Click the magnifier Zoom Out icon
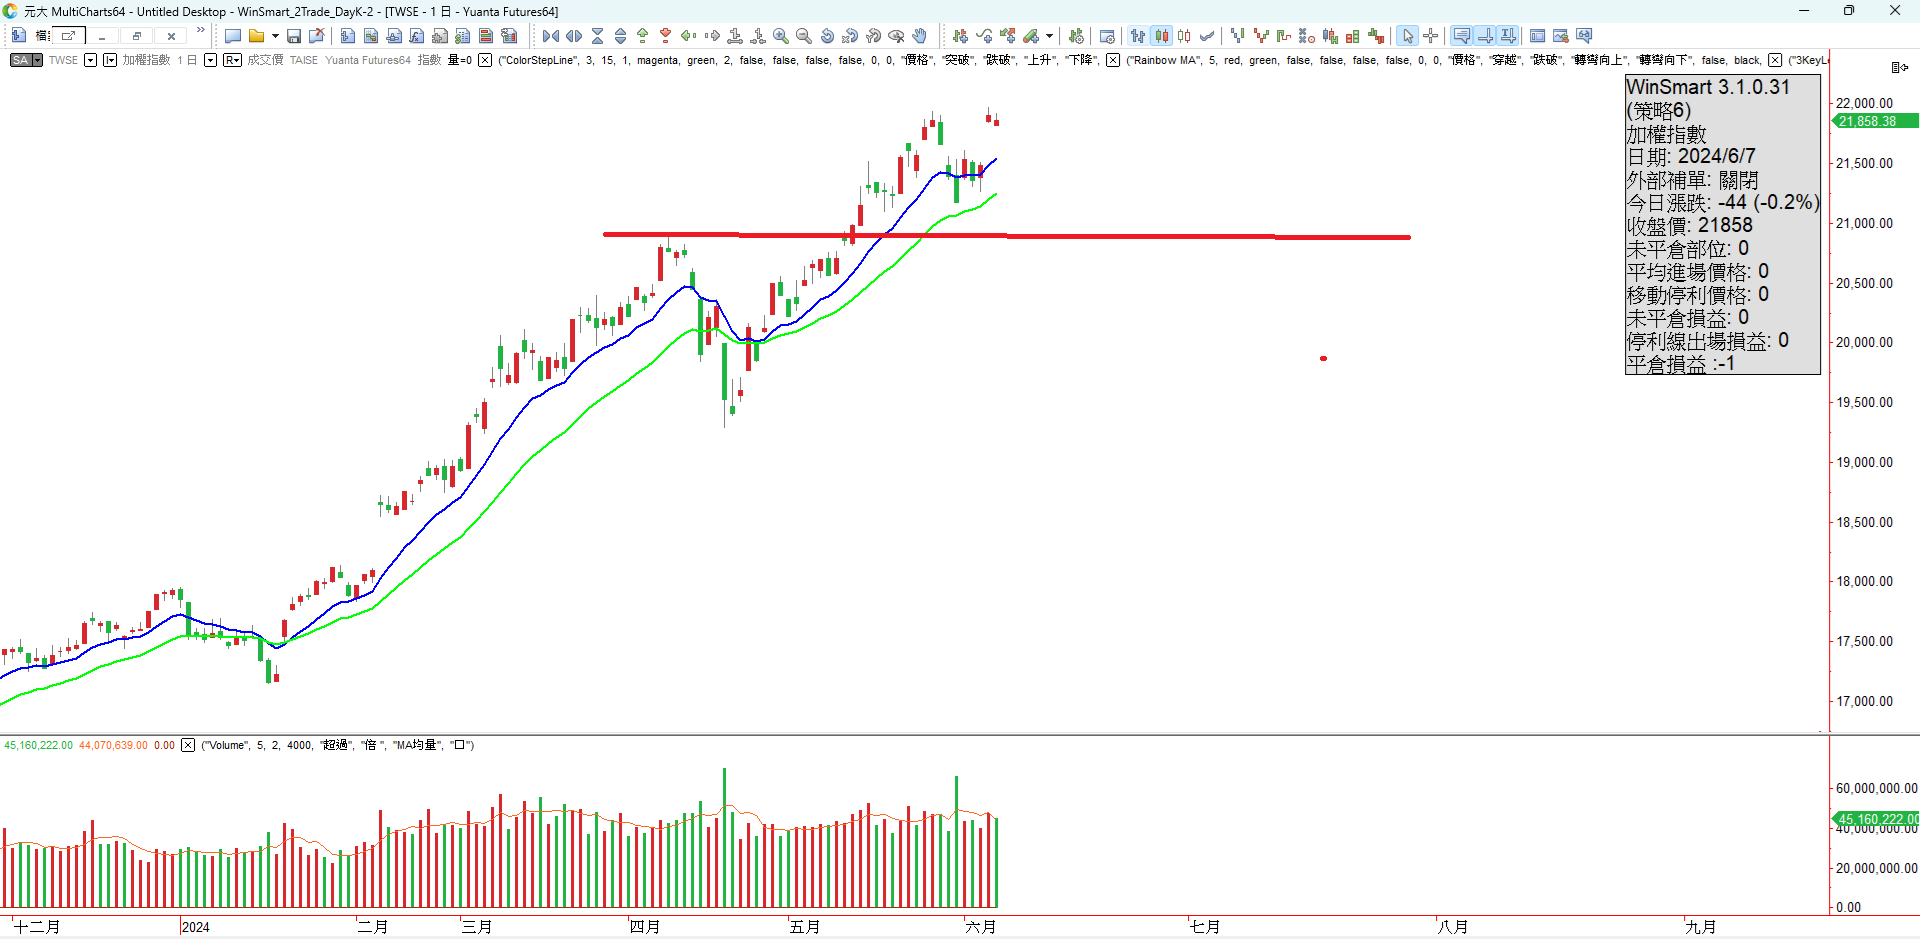1920x939 pixels. click(804, 36)
